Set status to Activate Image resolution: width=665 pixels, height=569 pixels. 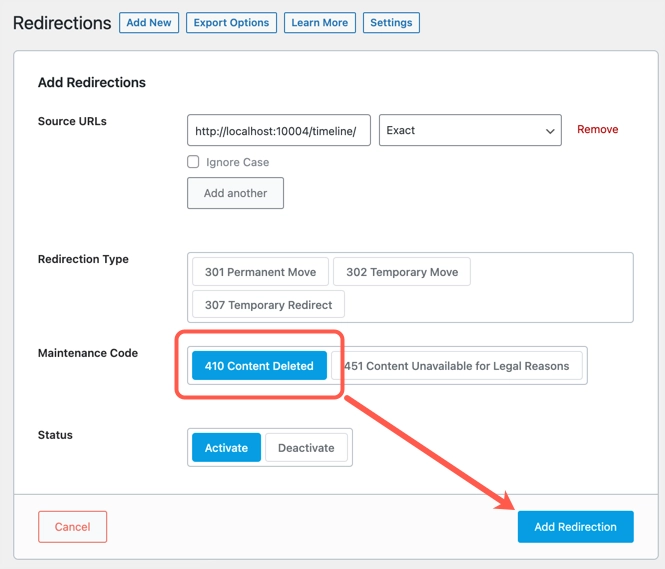(x=226, y=448)
